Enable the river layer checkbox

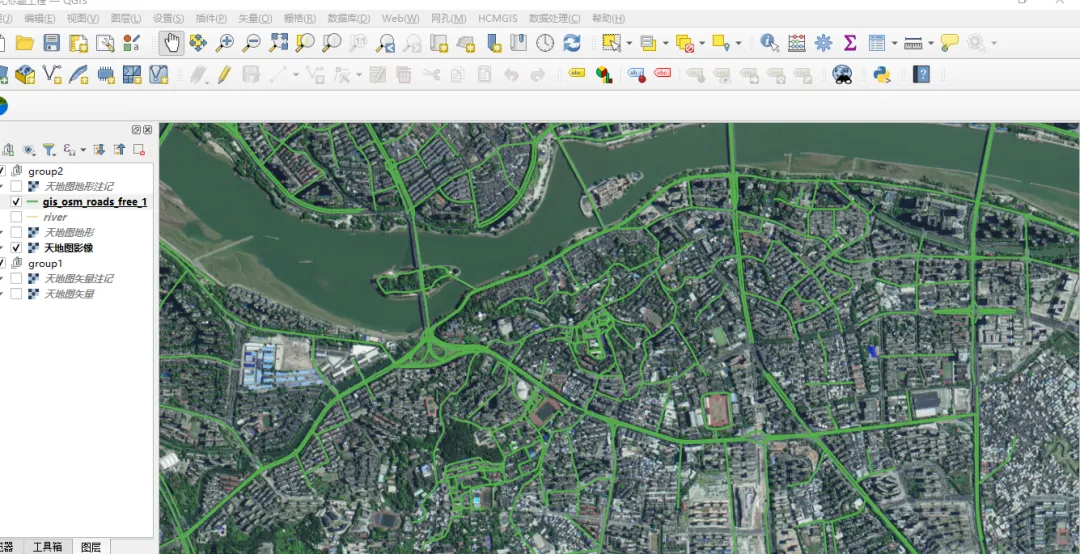16,217
